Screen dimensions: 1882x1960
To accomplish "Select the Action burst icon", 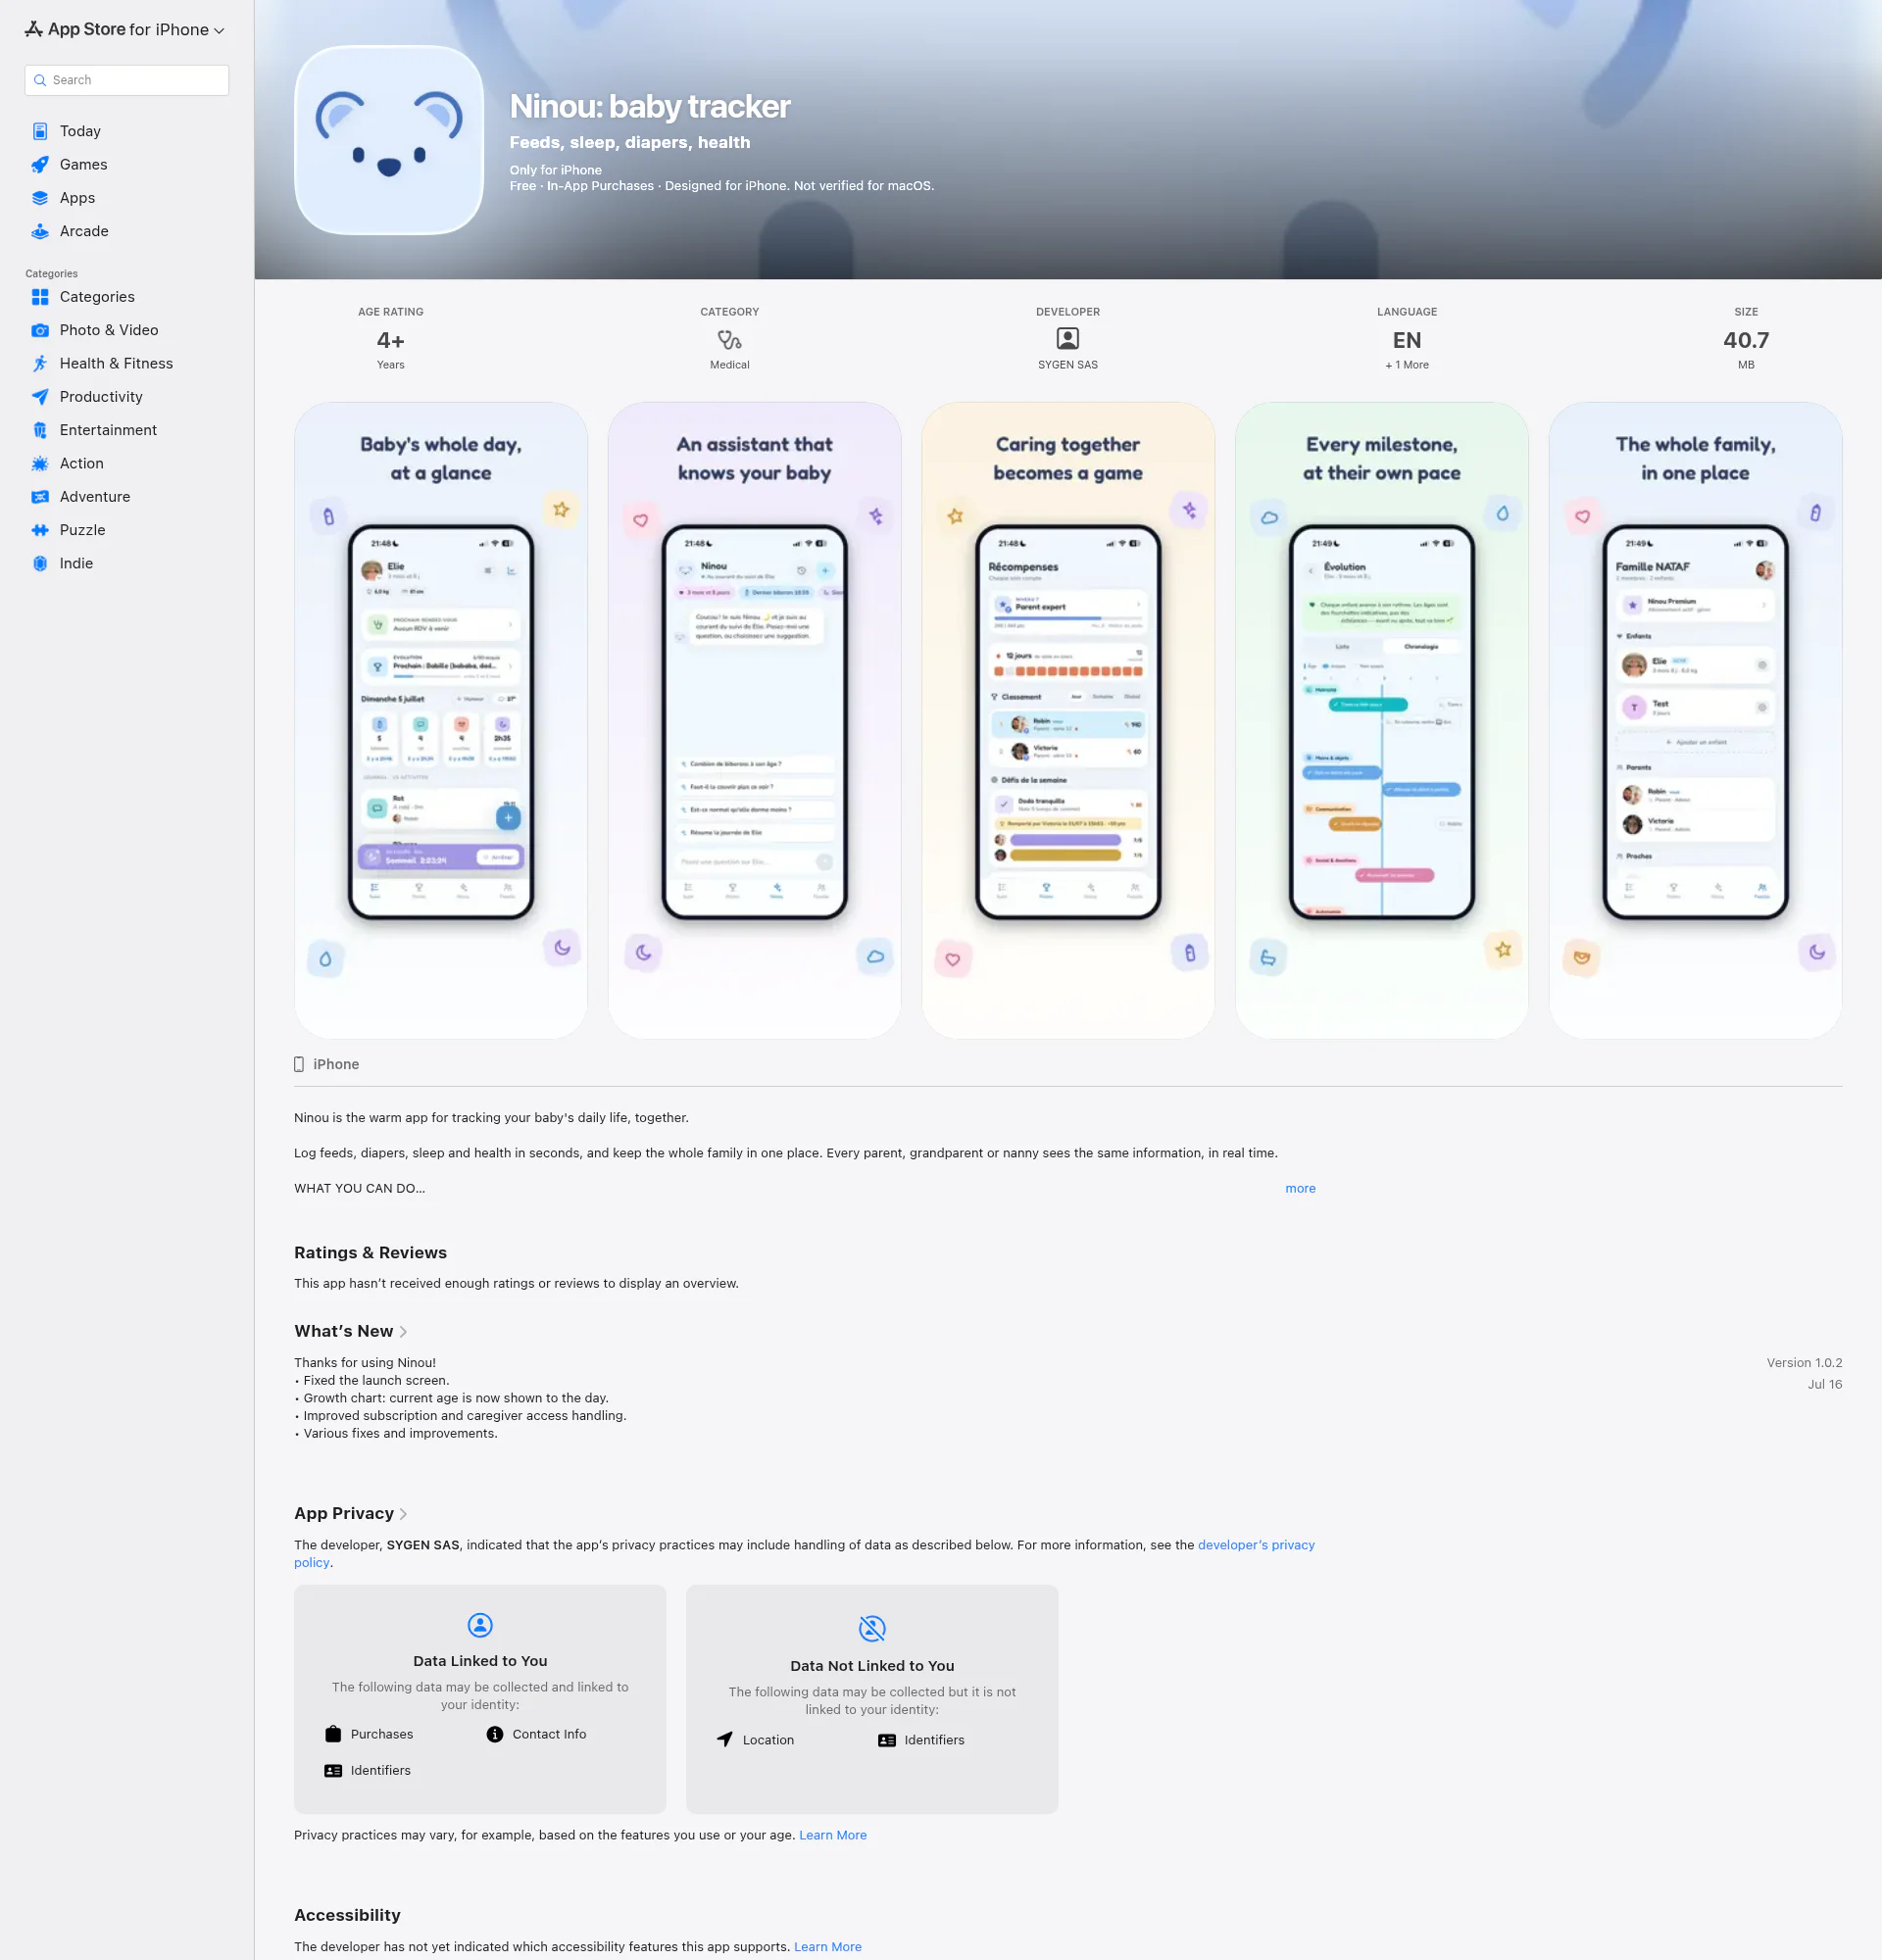I will click(x=40, y=463).
